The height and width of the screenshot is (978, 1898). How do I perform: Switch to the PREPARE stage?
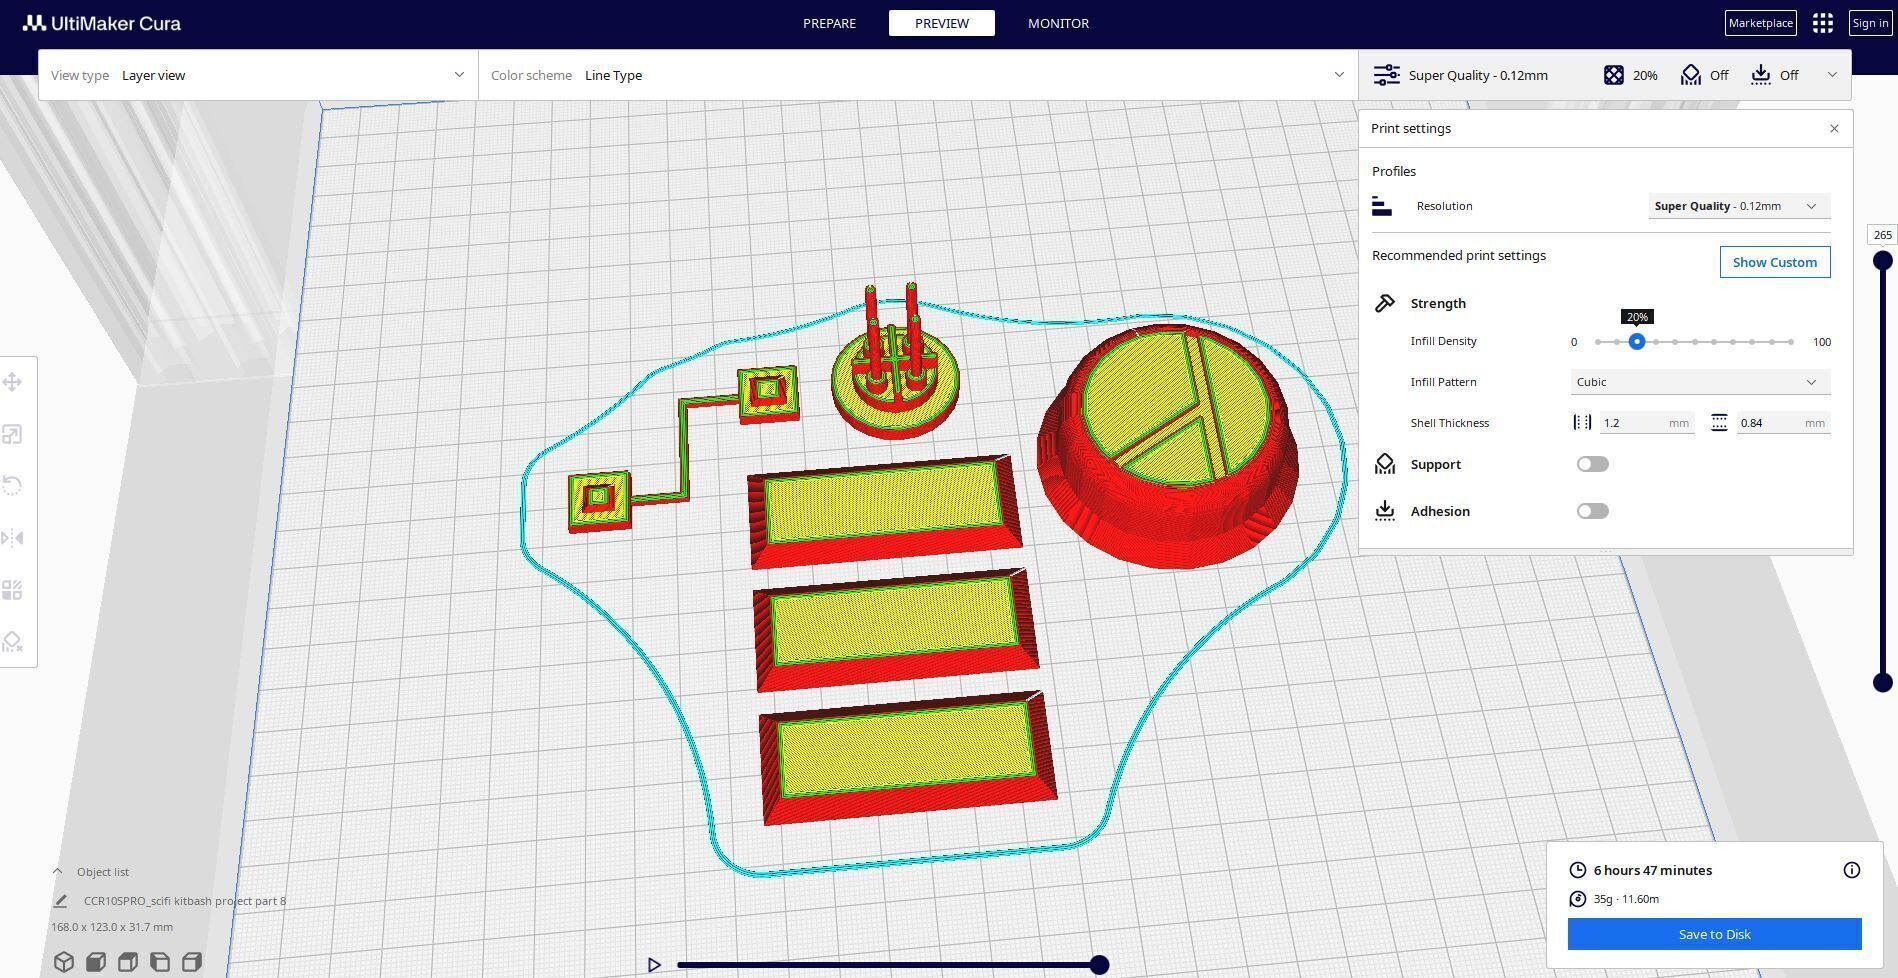[829, 23]
